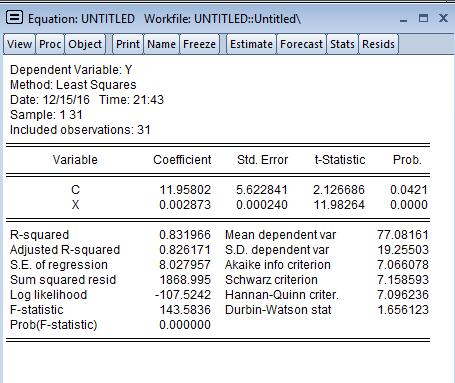Open the Proc menu button
This screenshot has height=383, width=455.
coord(50,44)
